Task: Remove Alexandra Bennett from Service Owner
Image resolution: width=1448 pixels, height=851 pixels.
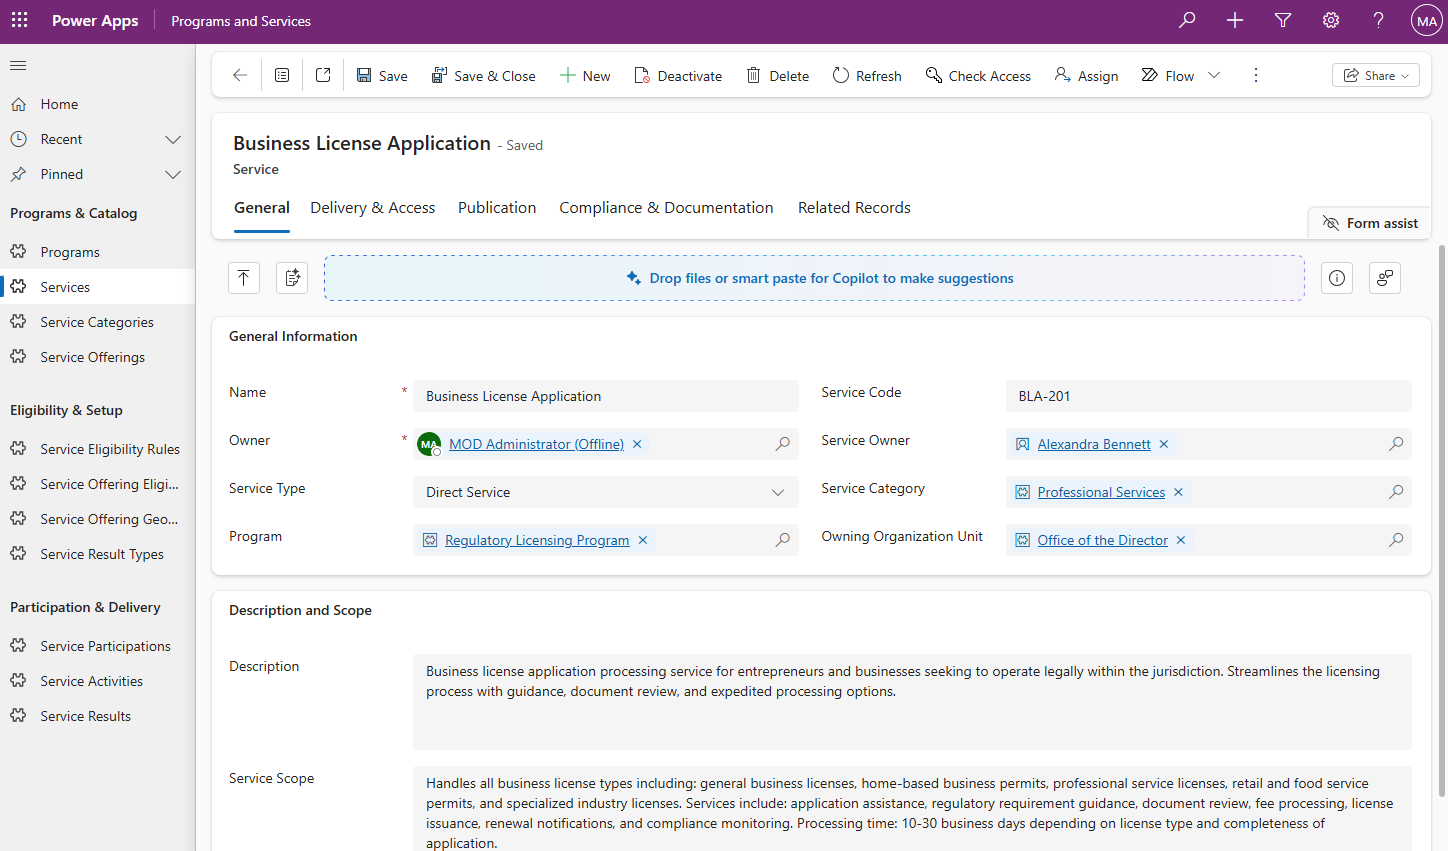Action: click(1164, 444)
